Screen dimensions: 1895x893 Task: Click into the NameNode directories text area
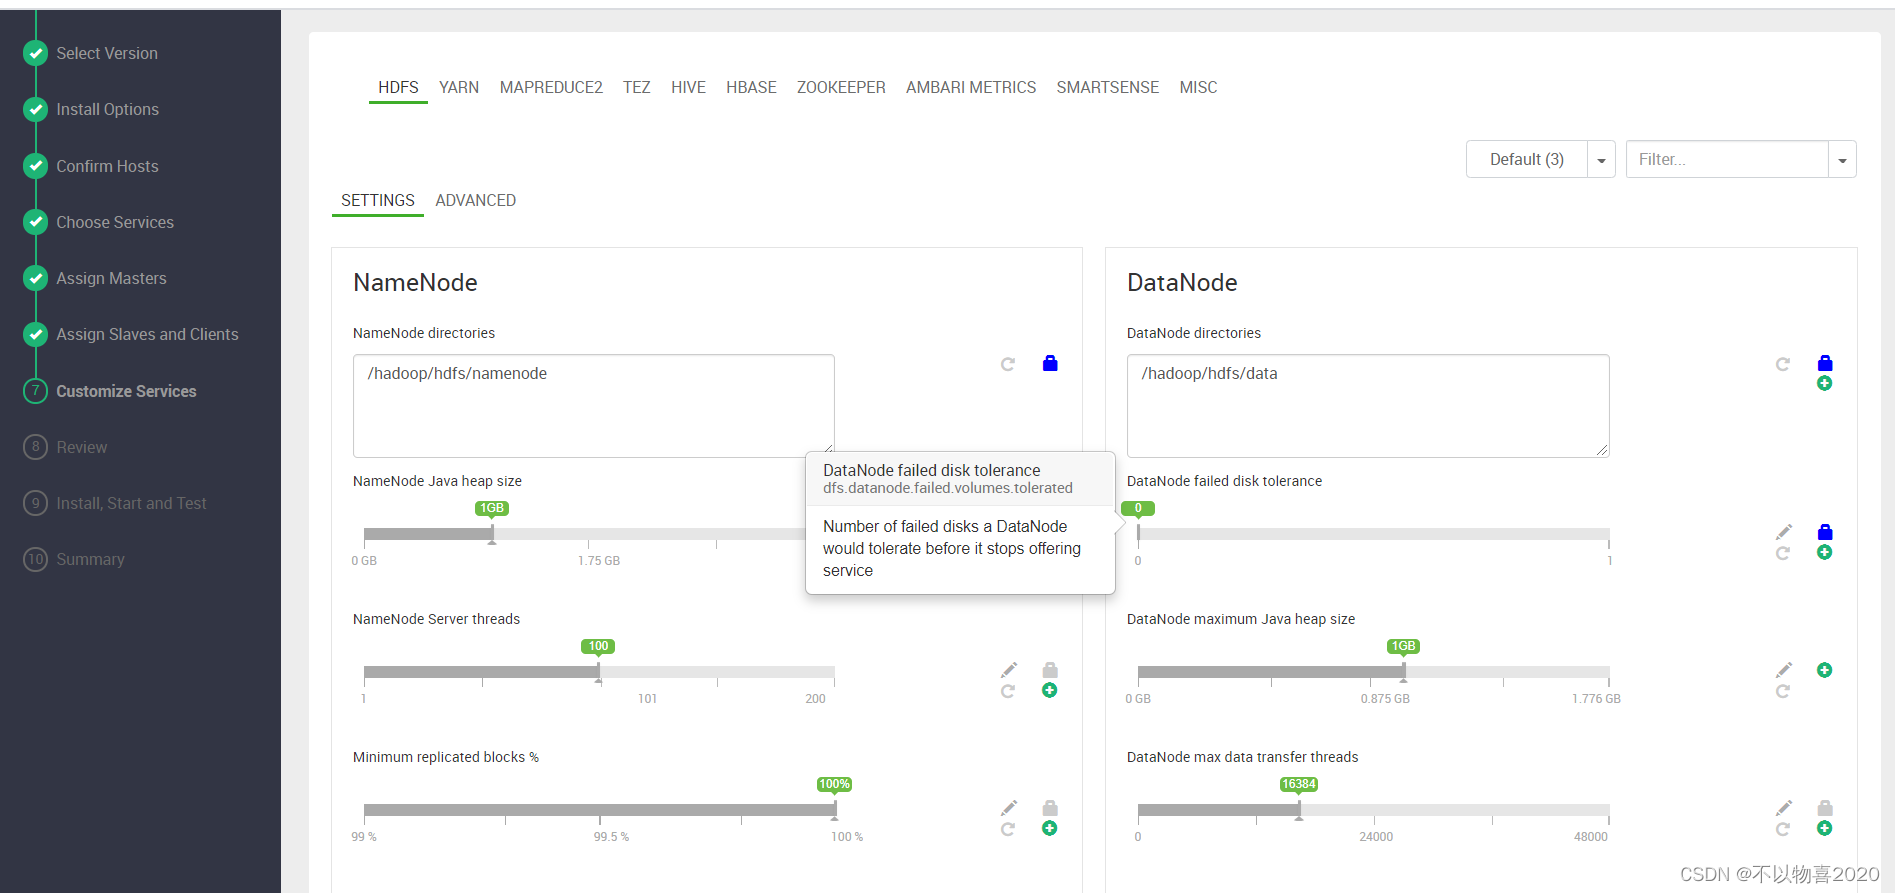[594, 405]
